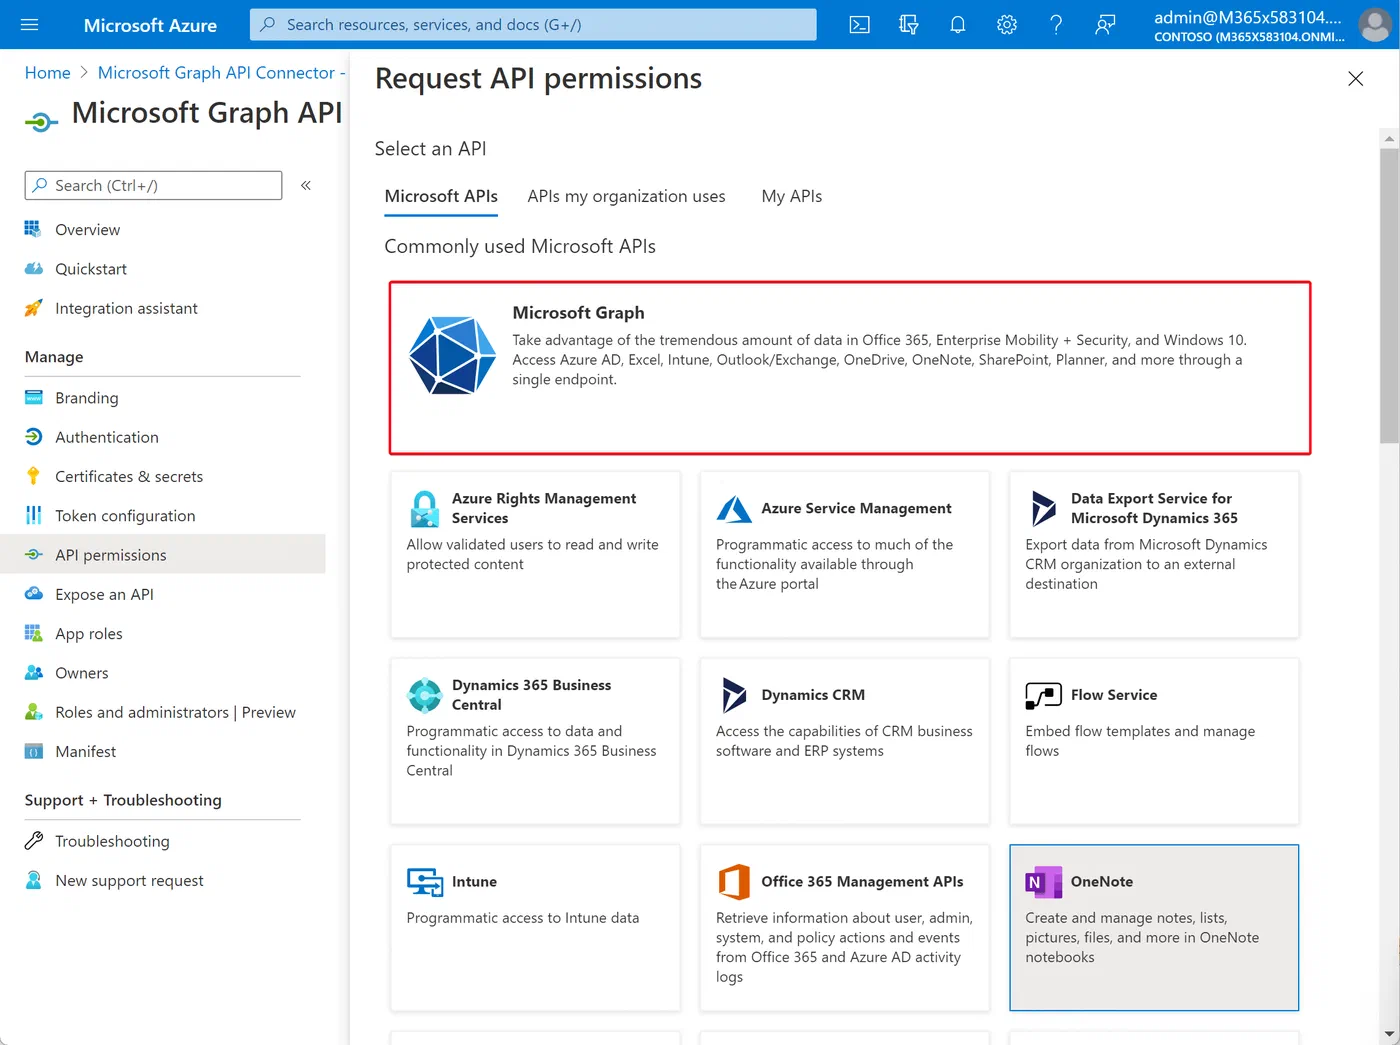Screen dimensions: 1400x1045
Task: Open portal settings gear
Action: coord(1007,25)
